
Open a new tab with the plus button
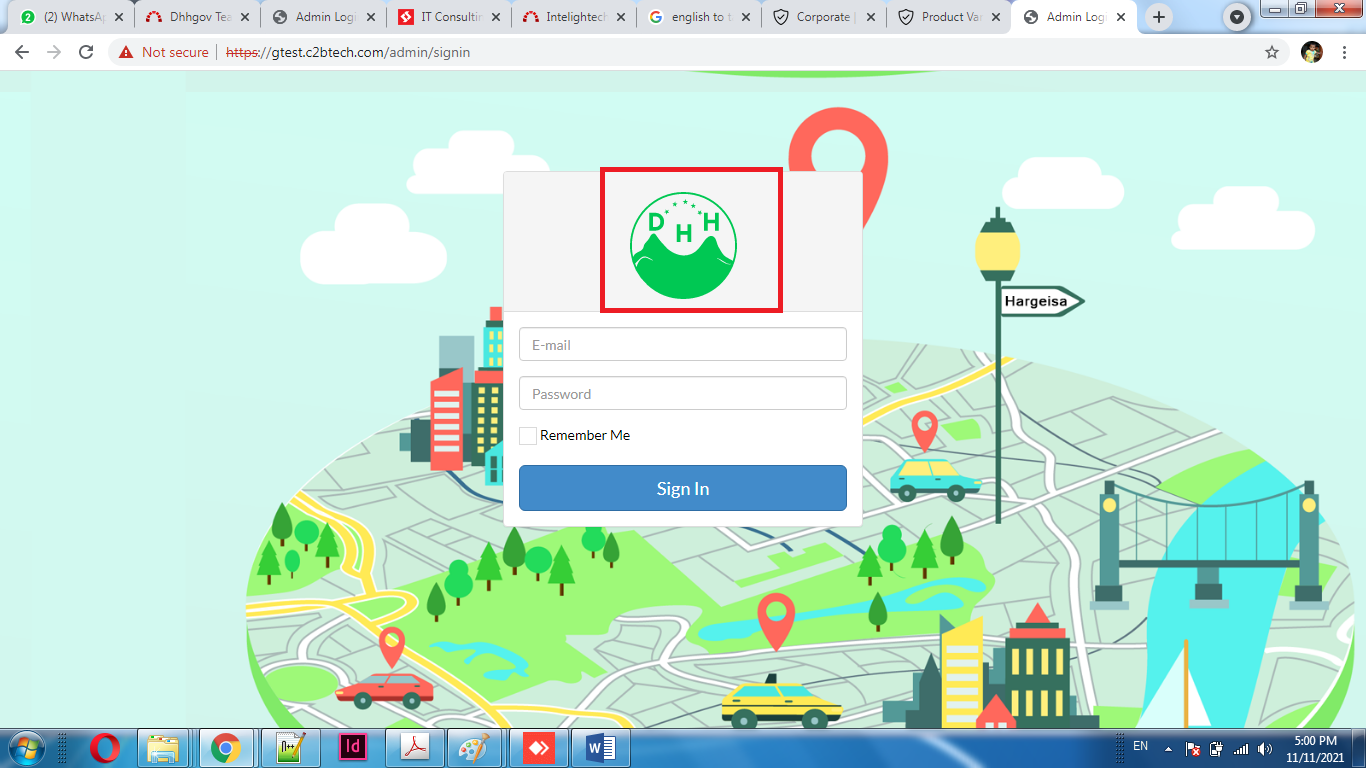1159,17
